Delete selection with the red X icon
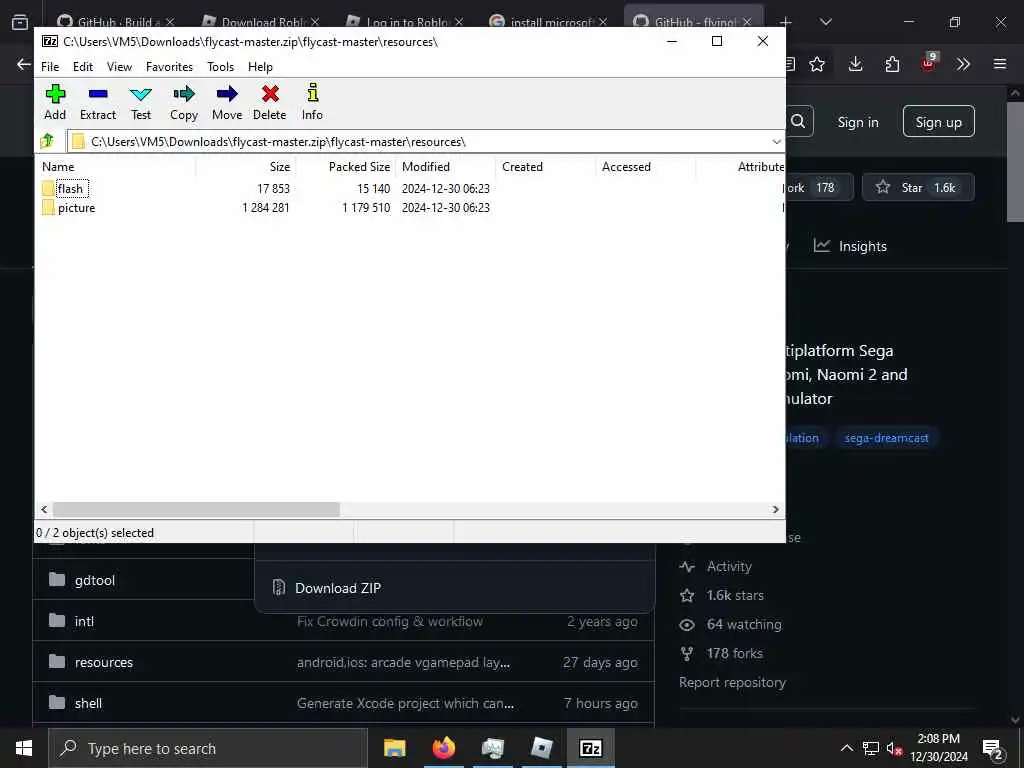 270,103
